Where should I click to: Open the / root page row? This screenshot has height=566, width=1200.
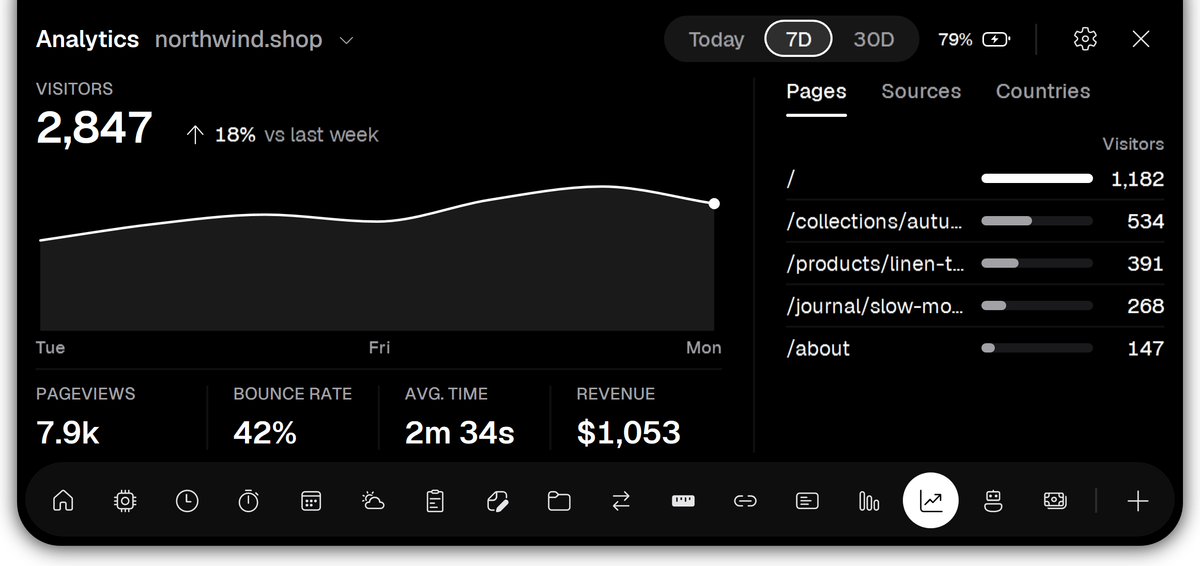pyautogui.click(x=975, y=179)
